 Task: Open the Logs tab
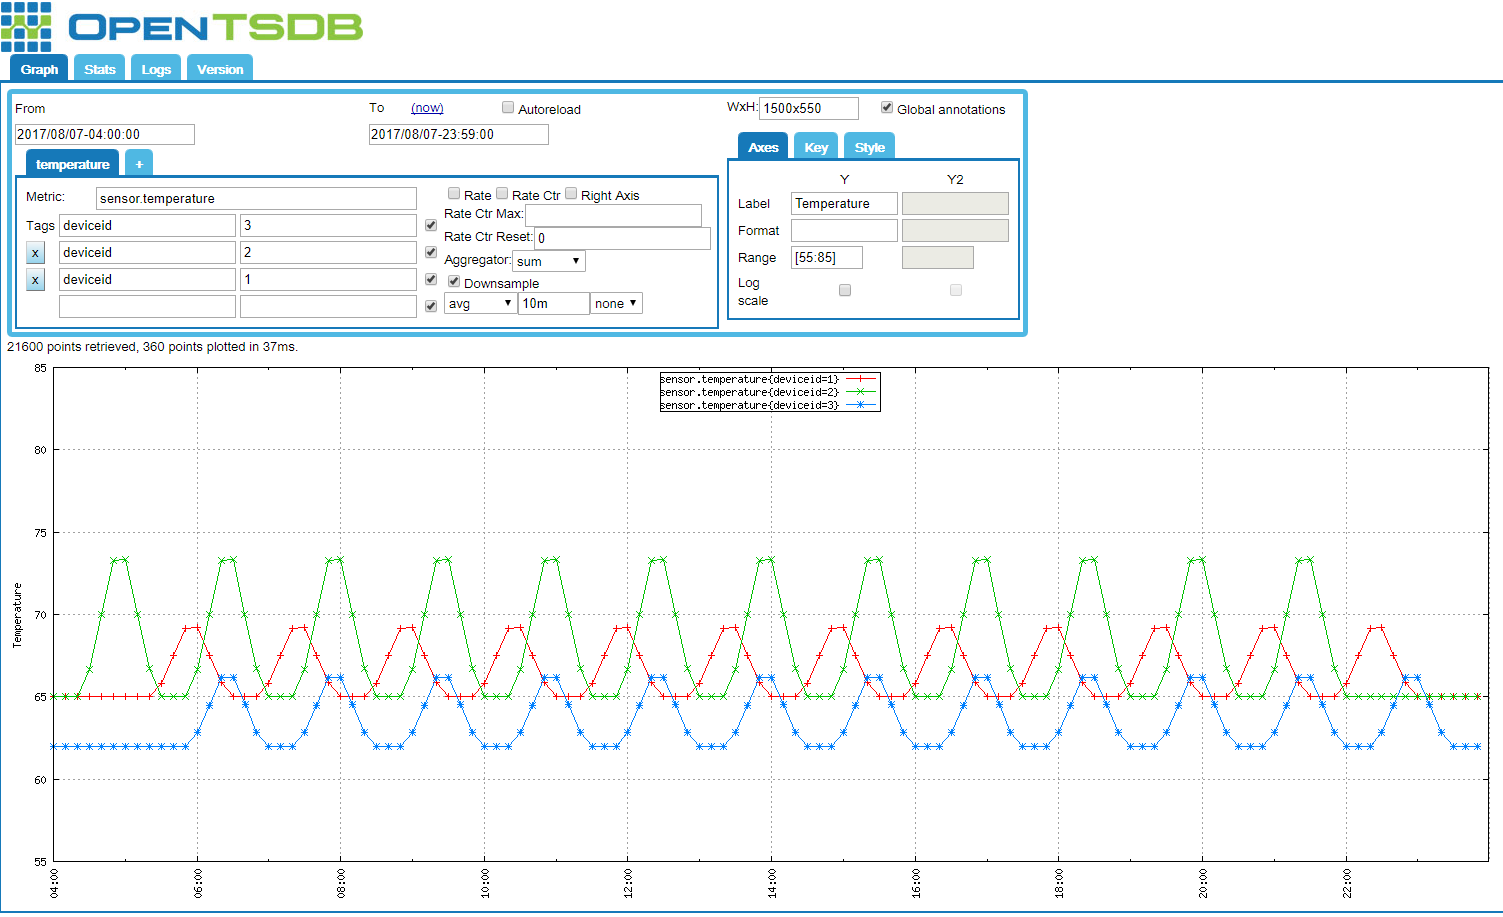pyautogui.click(x=156, y=69)
